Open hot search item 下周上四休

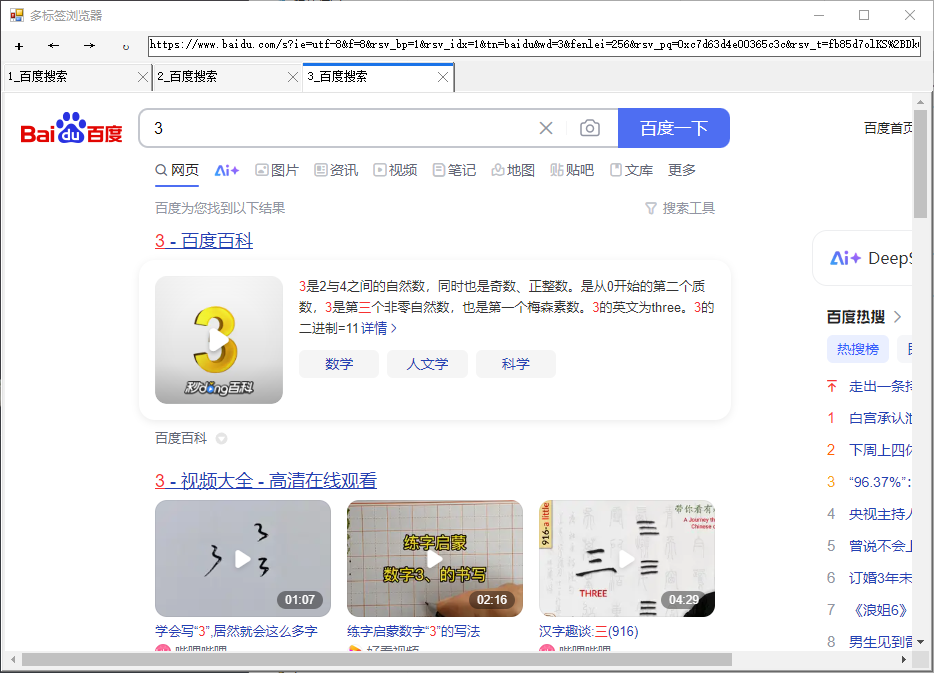(x=880, y=450)
